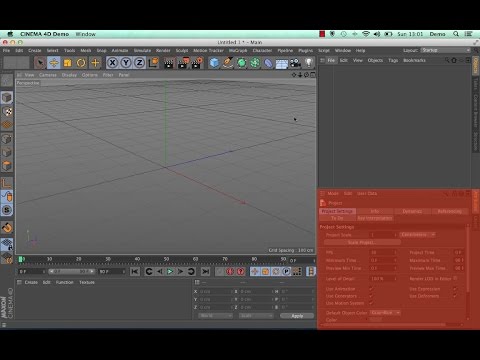Activate the Move tool

coord(54,63)
